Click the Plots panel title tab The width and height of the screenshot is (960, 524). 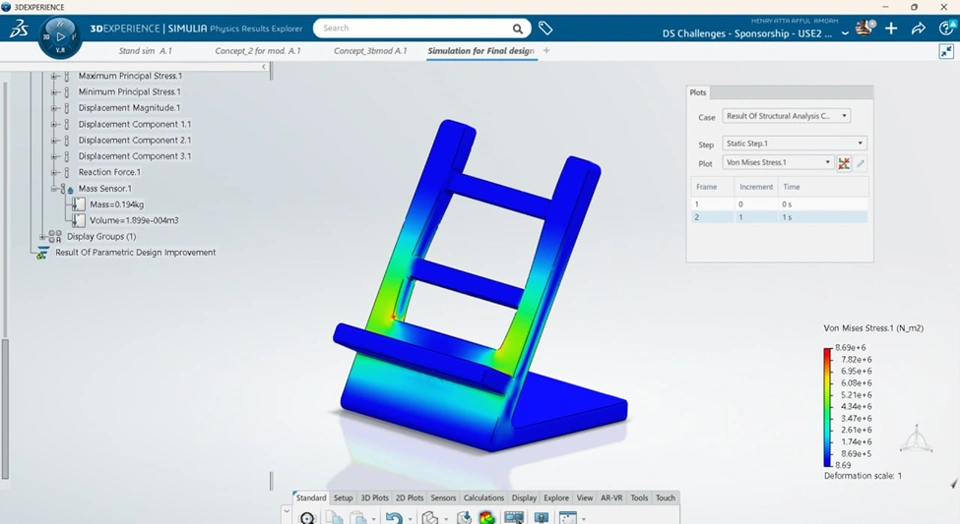(698, 92)
